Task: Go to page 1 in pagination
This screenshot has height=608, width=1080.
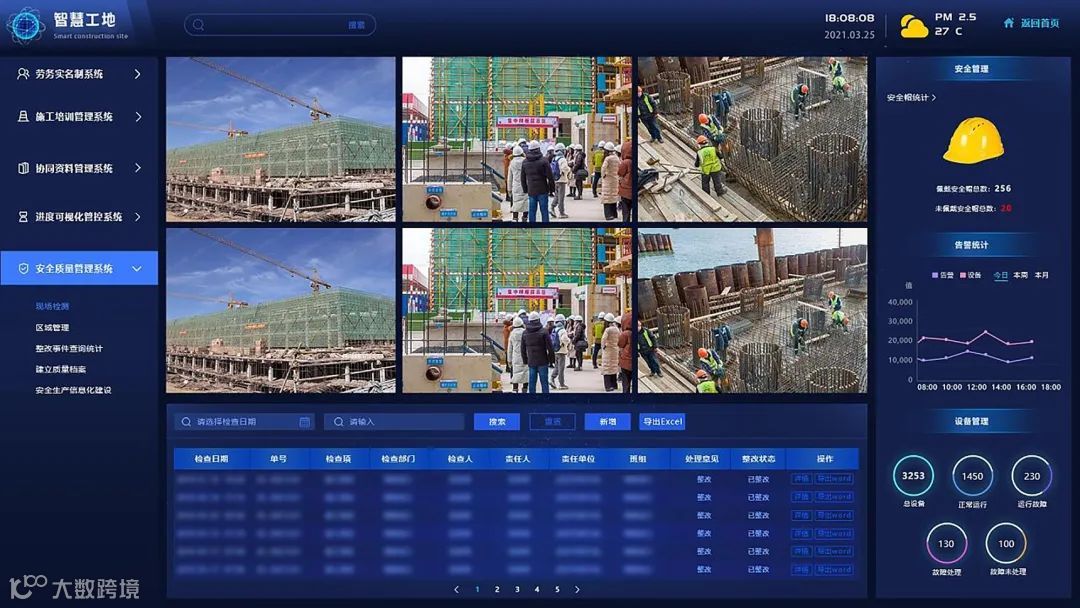Action: 477,589
